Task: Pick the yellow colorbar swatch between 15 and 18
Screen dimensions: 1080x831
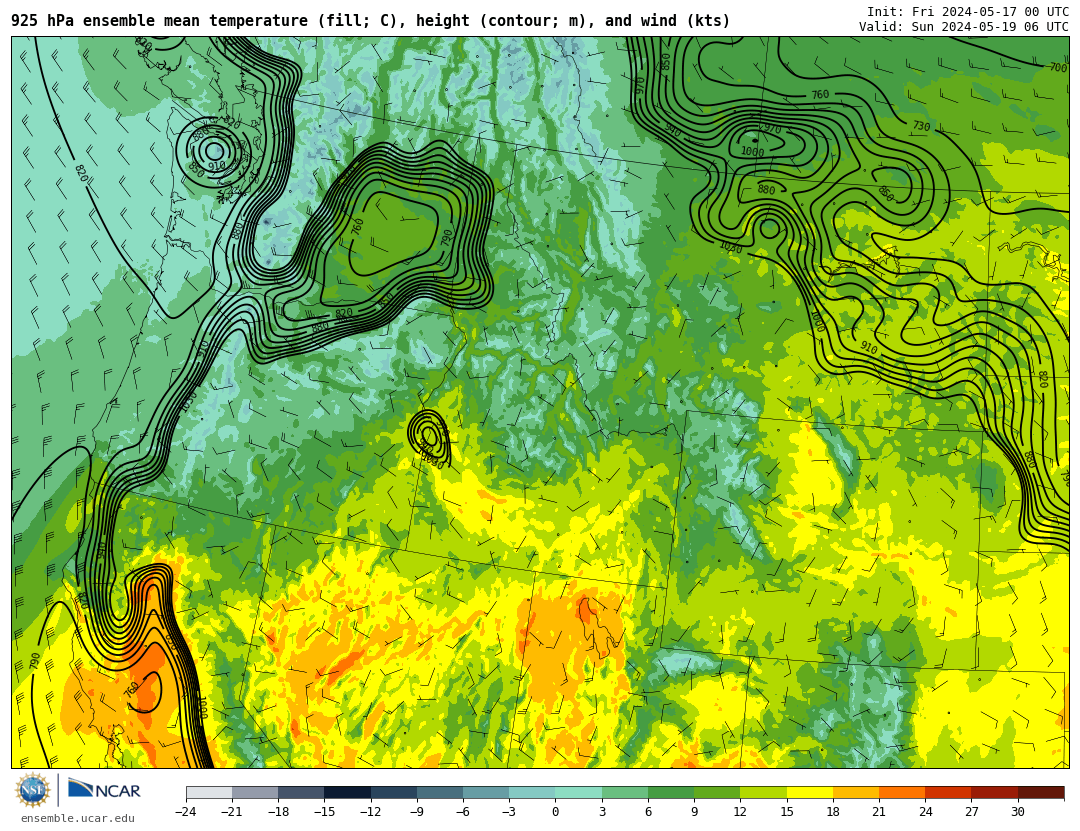Action: pos(809,792)
